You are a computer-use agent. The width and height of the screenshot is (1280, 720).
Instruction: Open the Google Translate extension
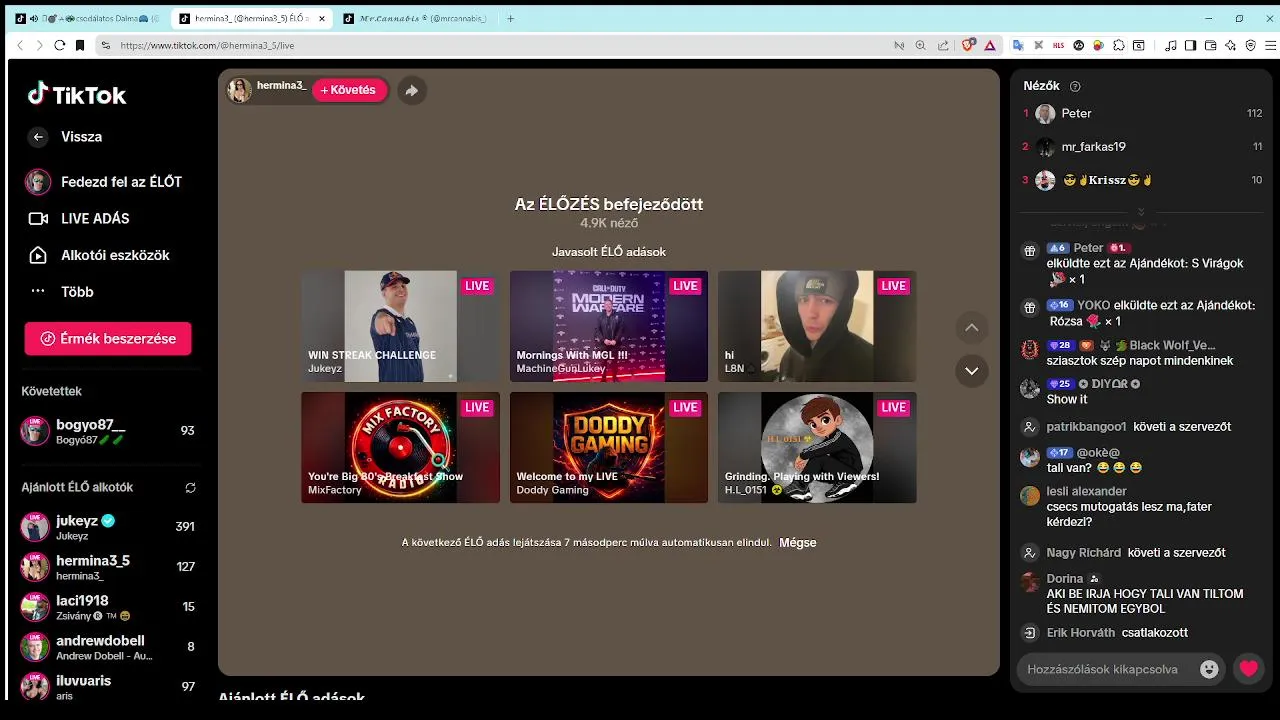(x=1018, y=45)
